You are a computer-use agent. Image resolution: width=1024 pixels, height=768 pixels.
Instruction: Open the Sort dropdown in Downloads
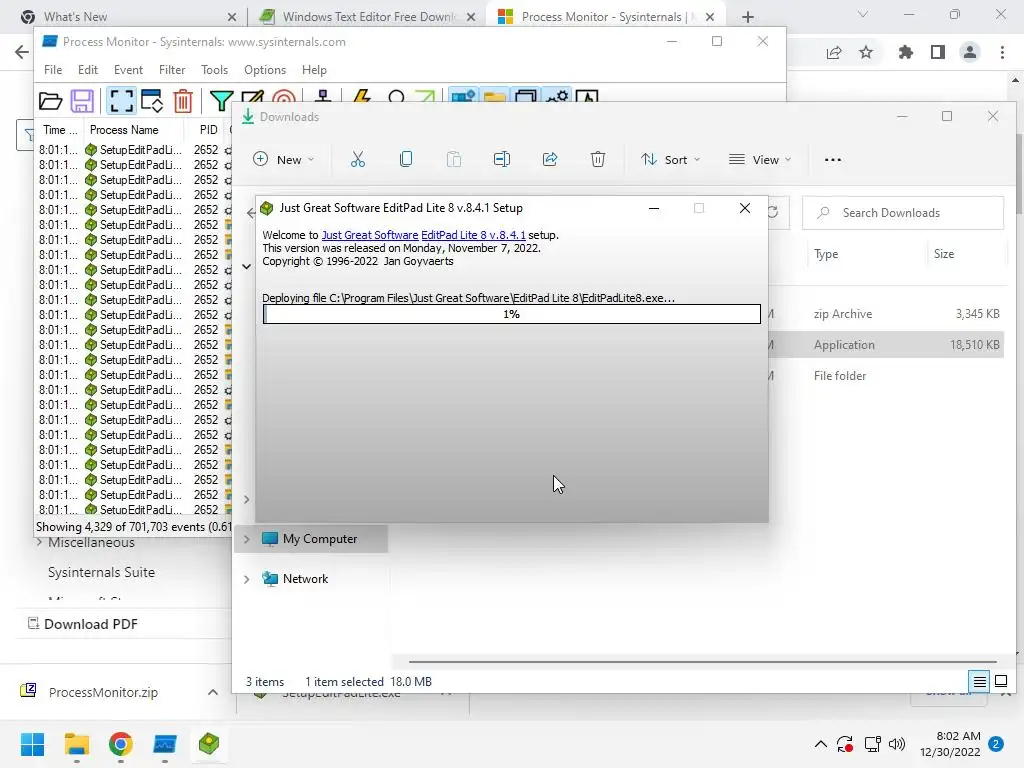pos(671,159)
